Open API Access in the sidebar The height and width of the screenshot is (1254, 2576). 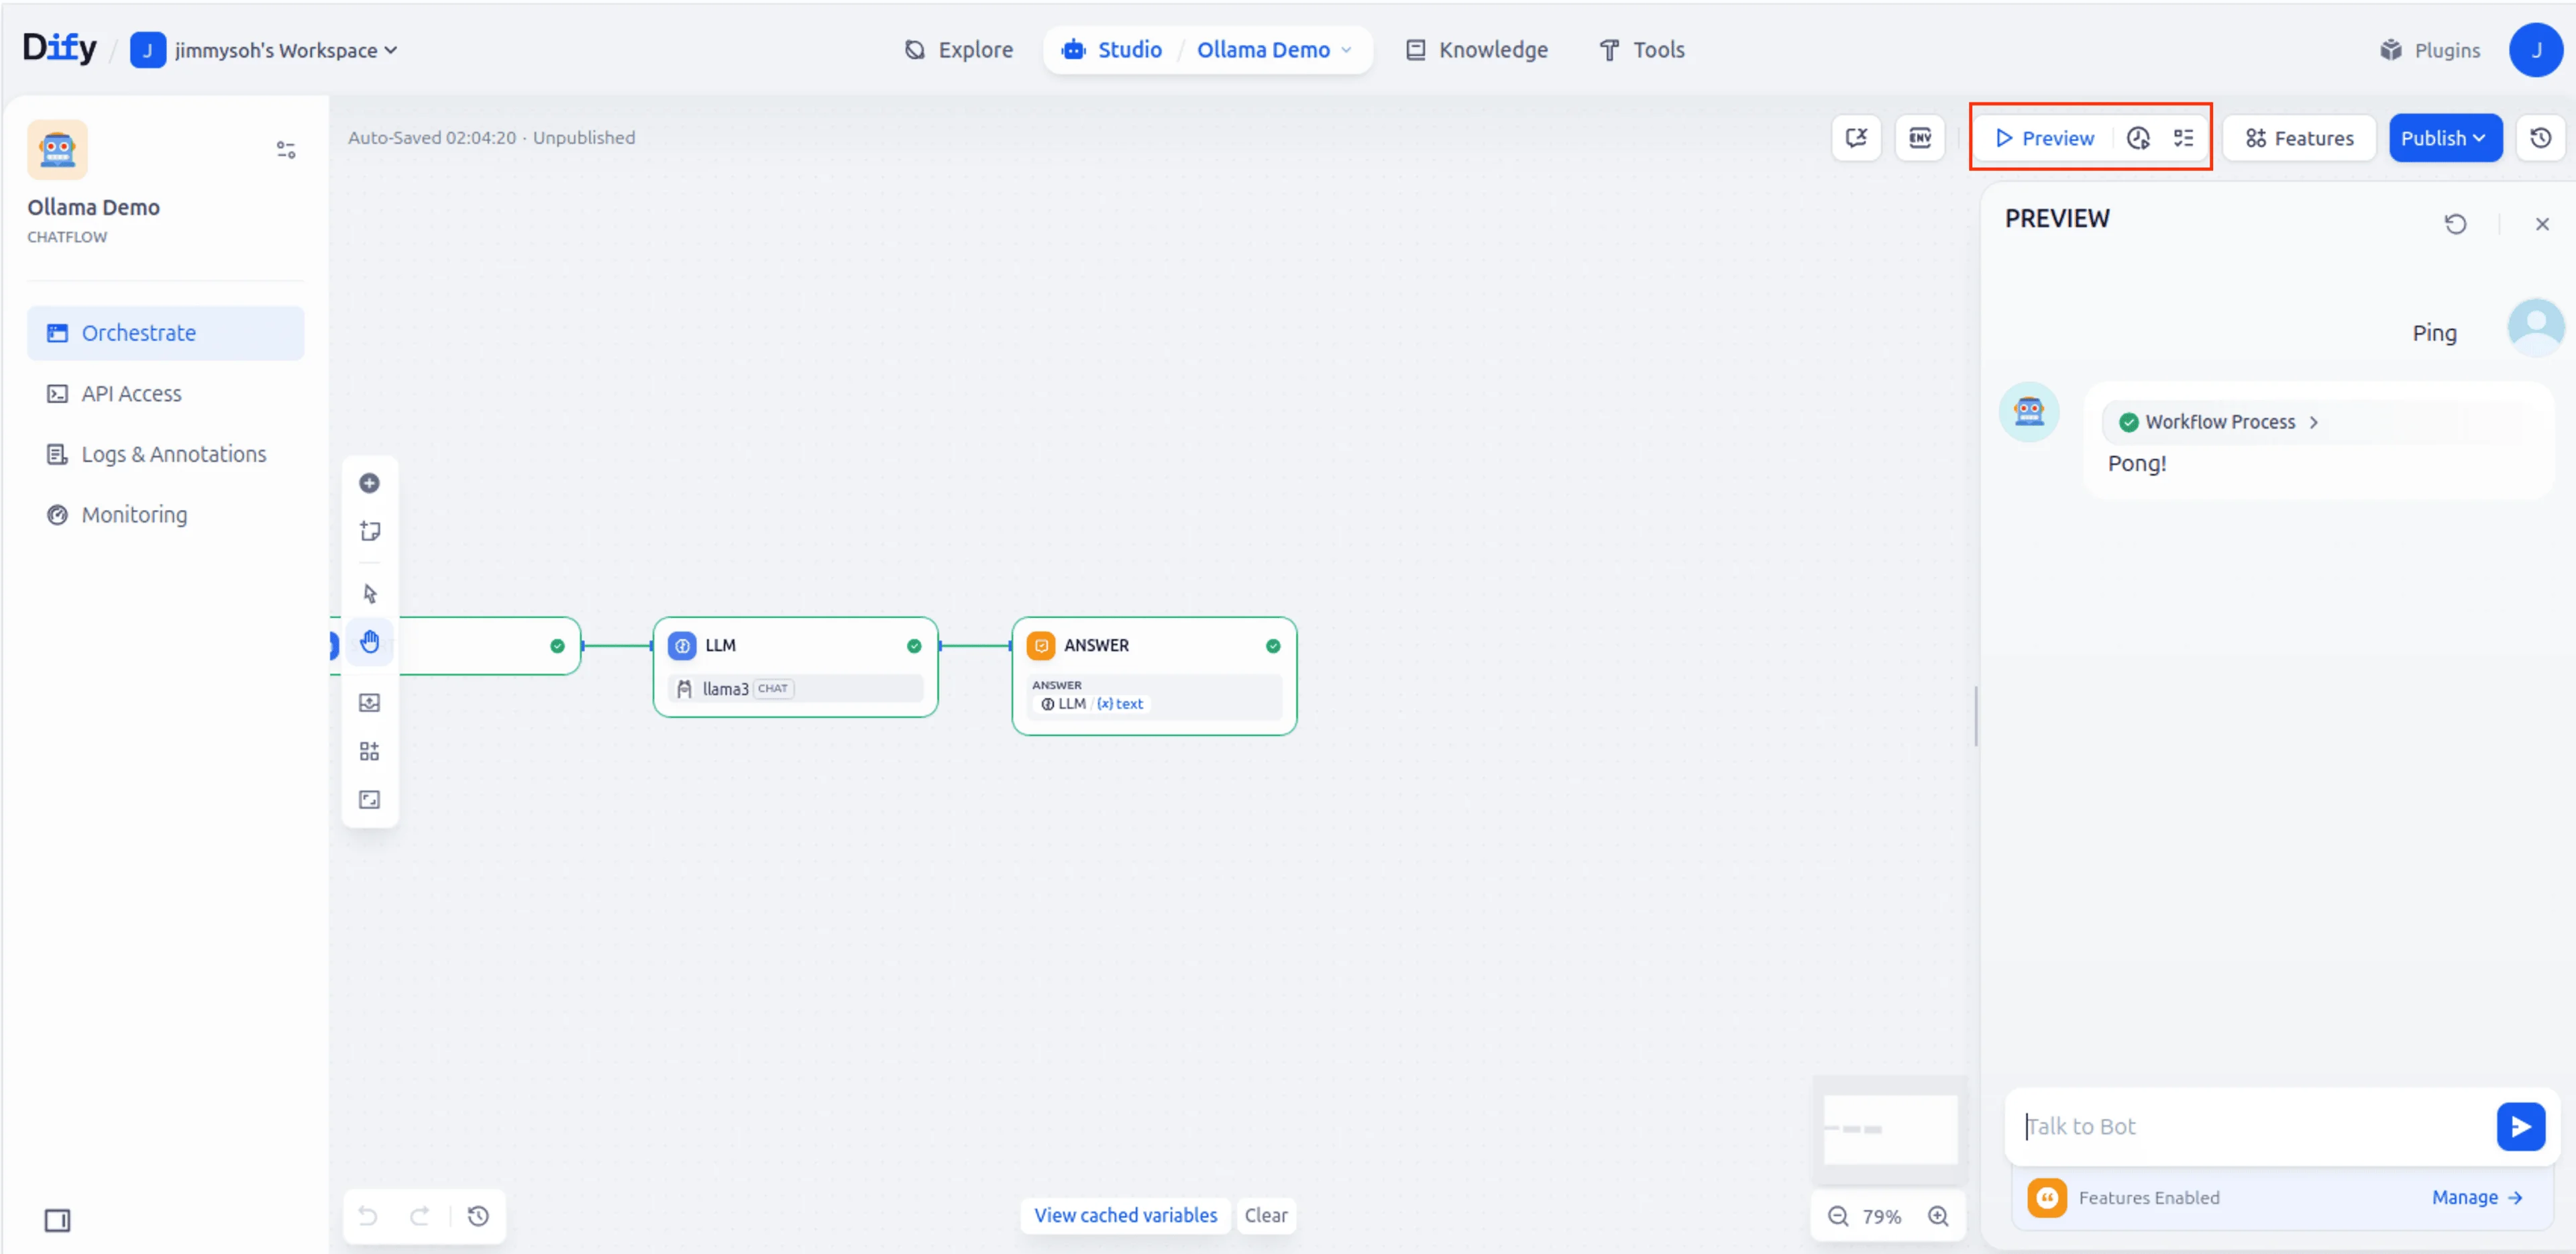tap(165, 394)
